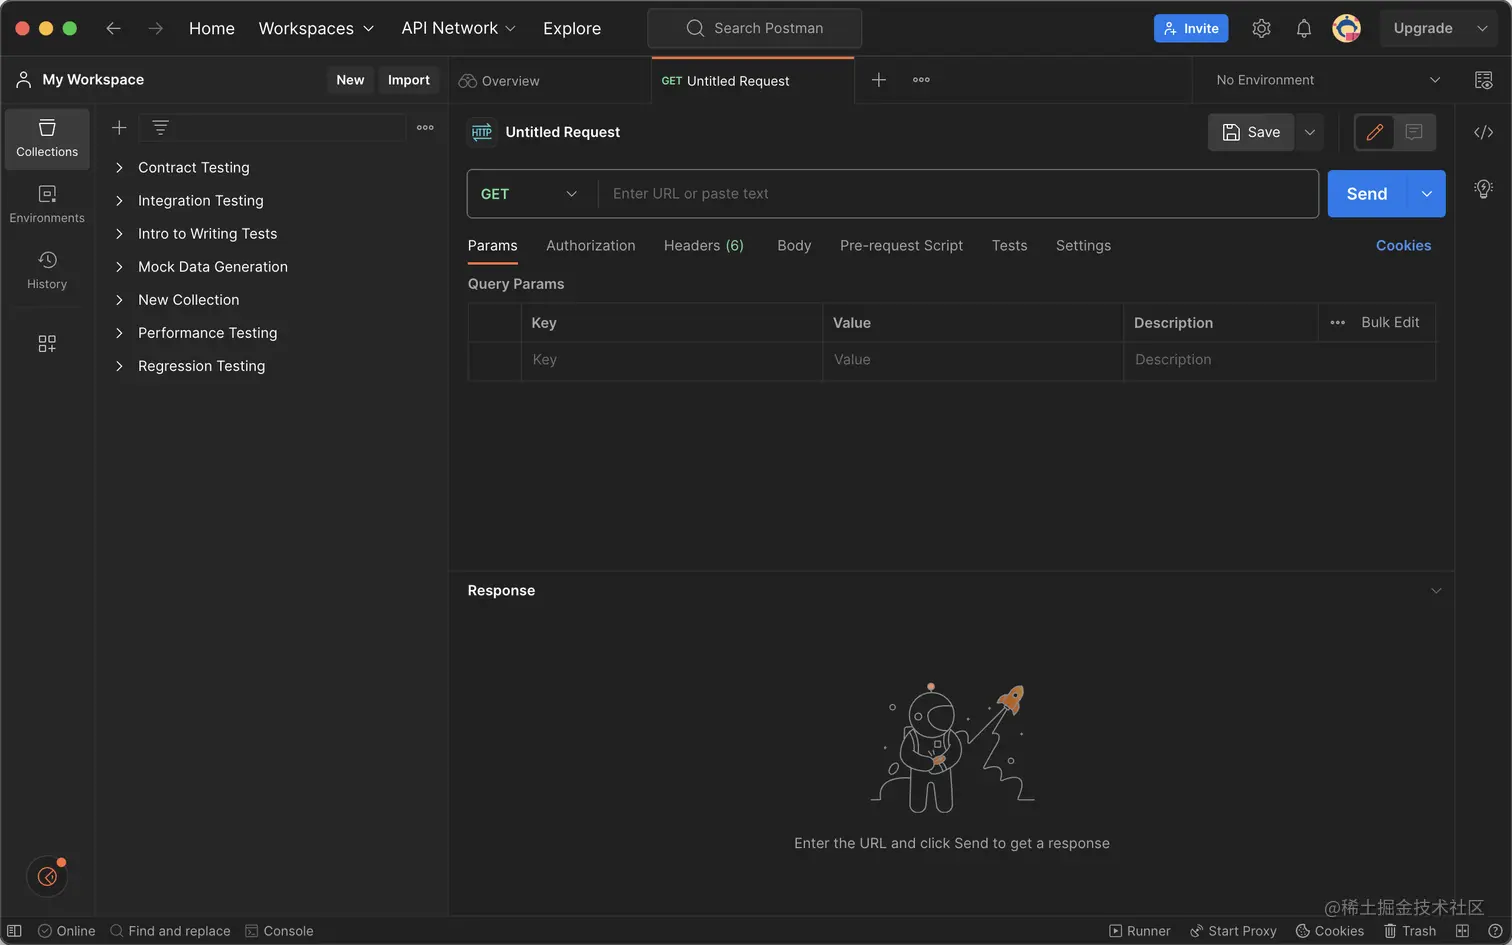Open the Workspaces menu
Image resolution: width=1512 pixels, height=945 pixels.
(316, 28)
